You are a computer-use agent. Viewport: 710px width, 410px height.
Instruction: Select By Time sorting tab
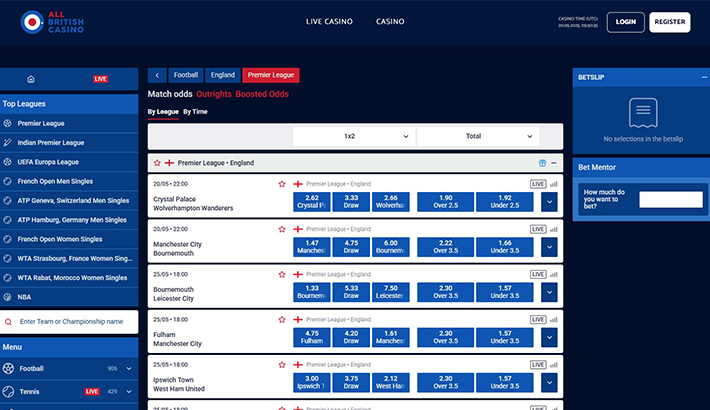195,112
